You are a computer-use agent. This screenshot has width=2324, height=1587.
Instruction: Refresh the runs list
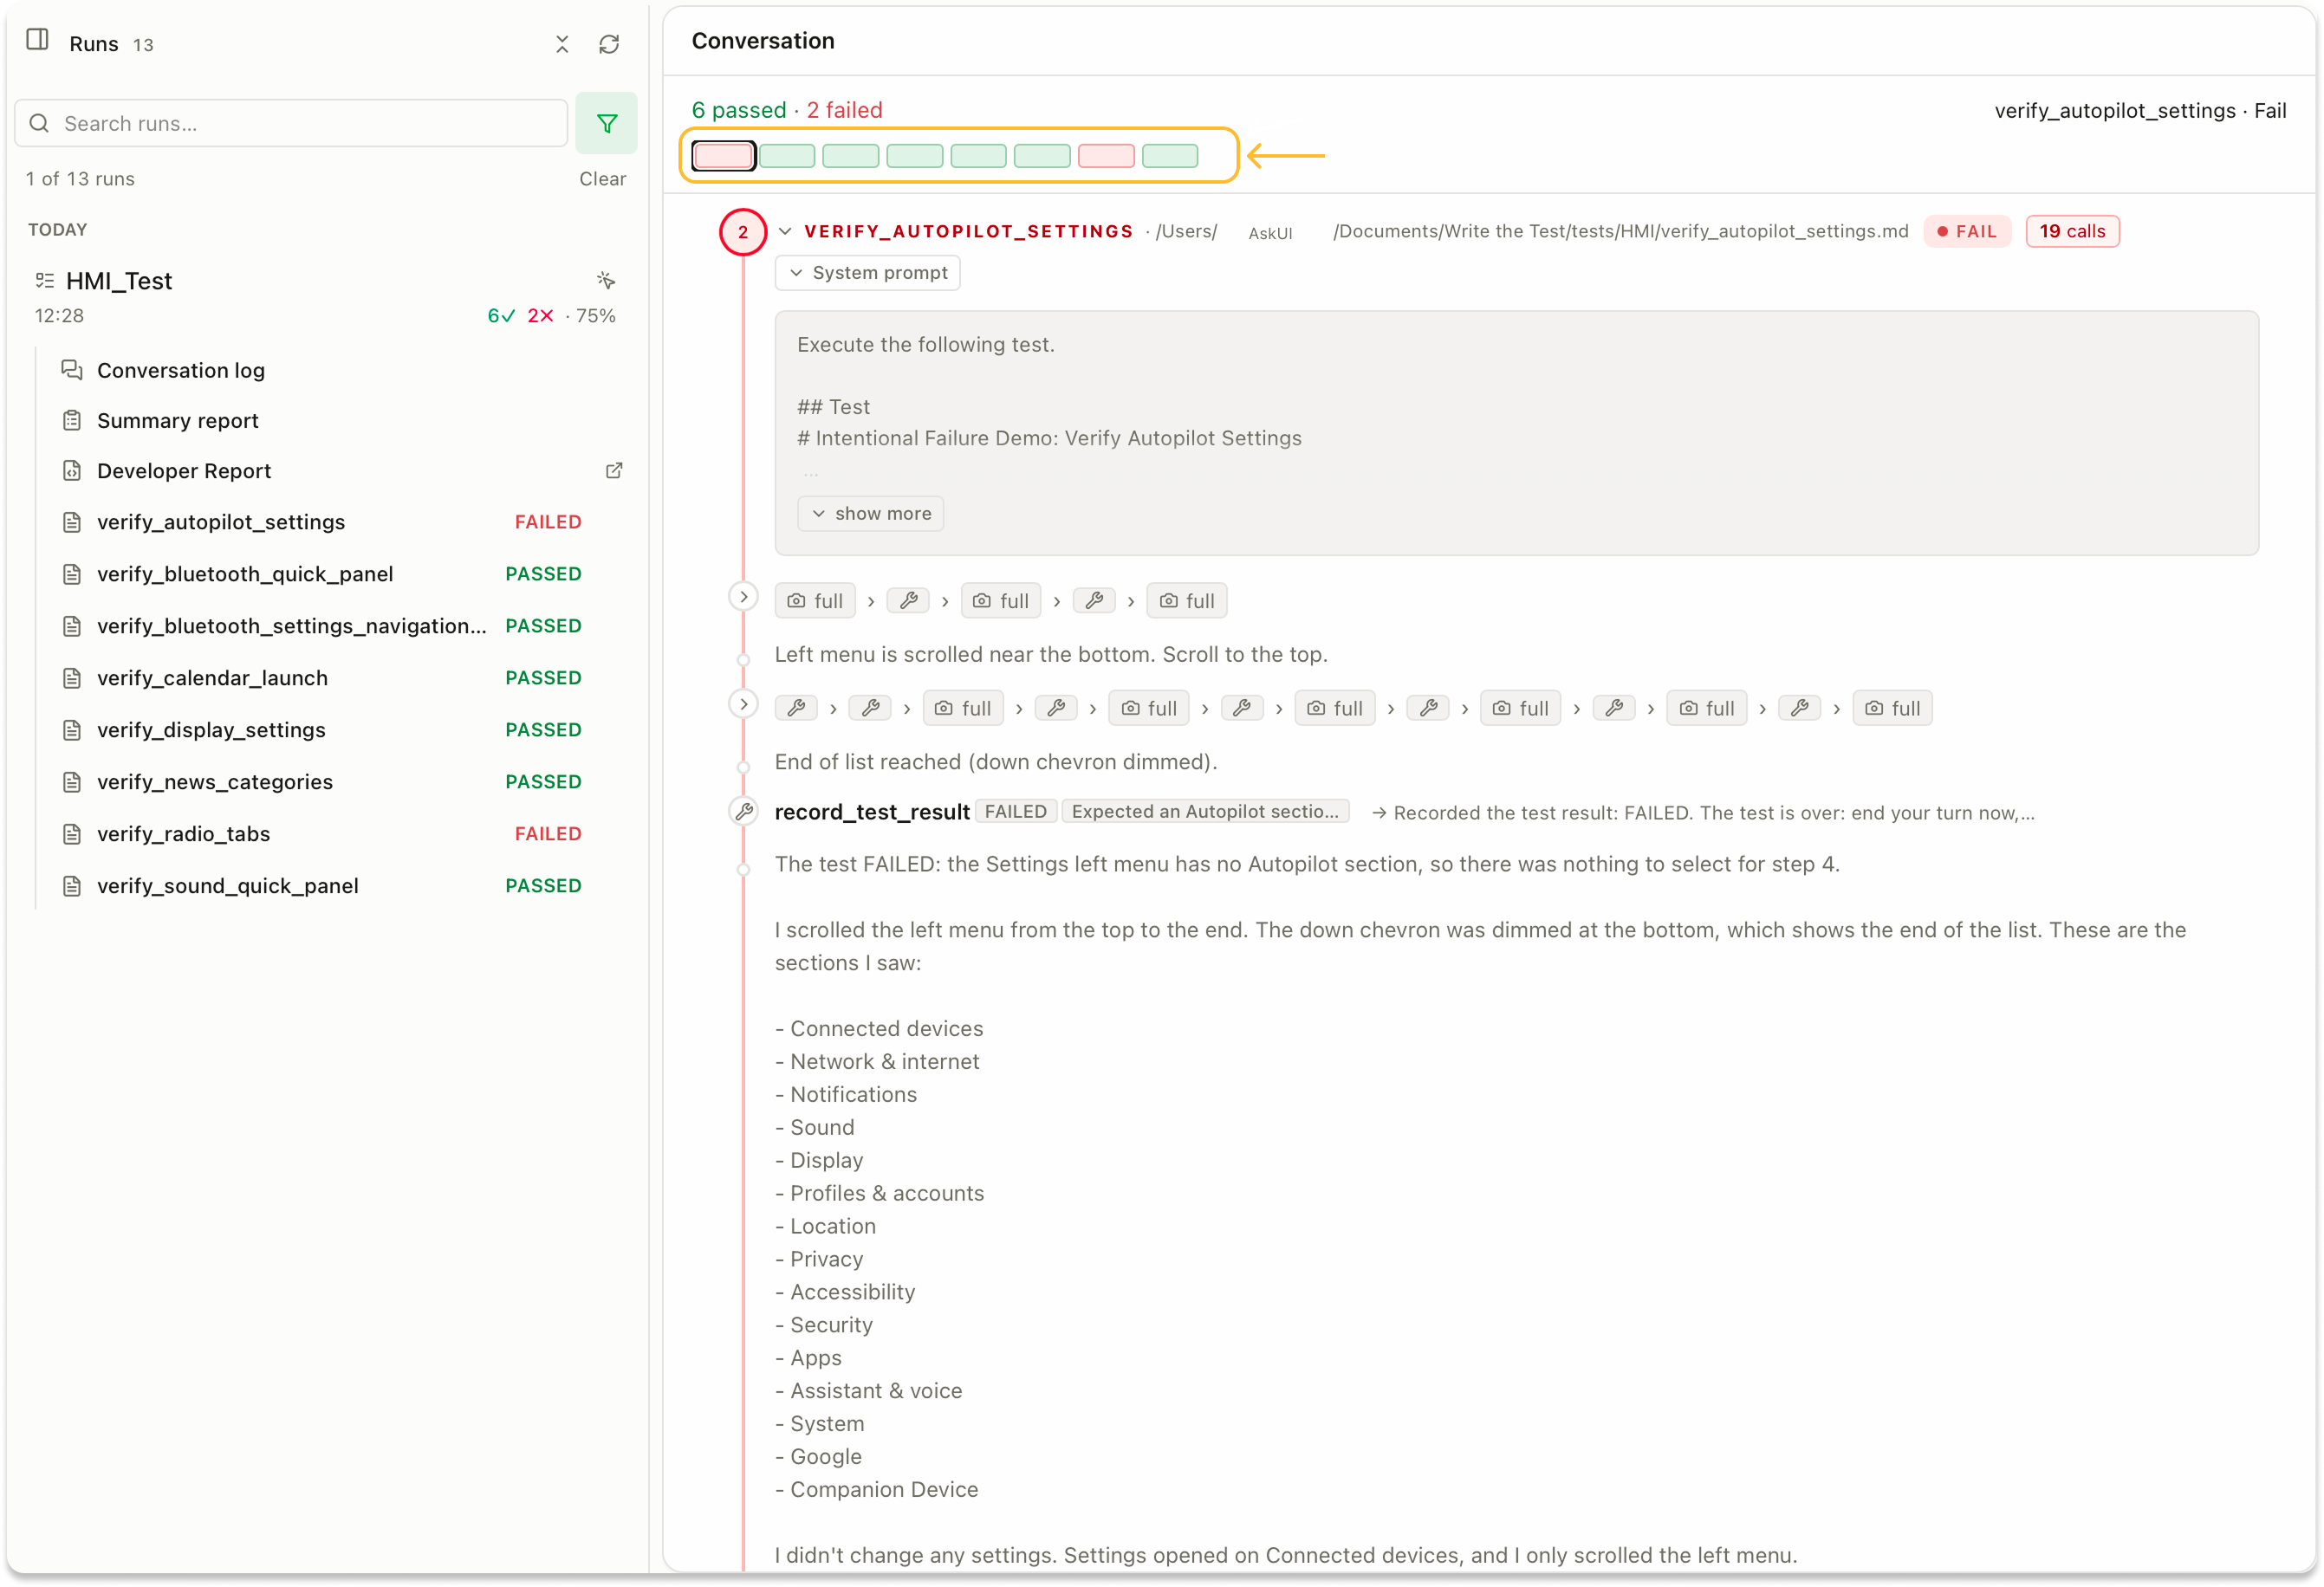click(609, 44)
